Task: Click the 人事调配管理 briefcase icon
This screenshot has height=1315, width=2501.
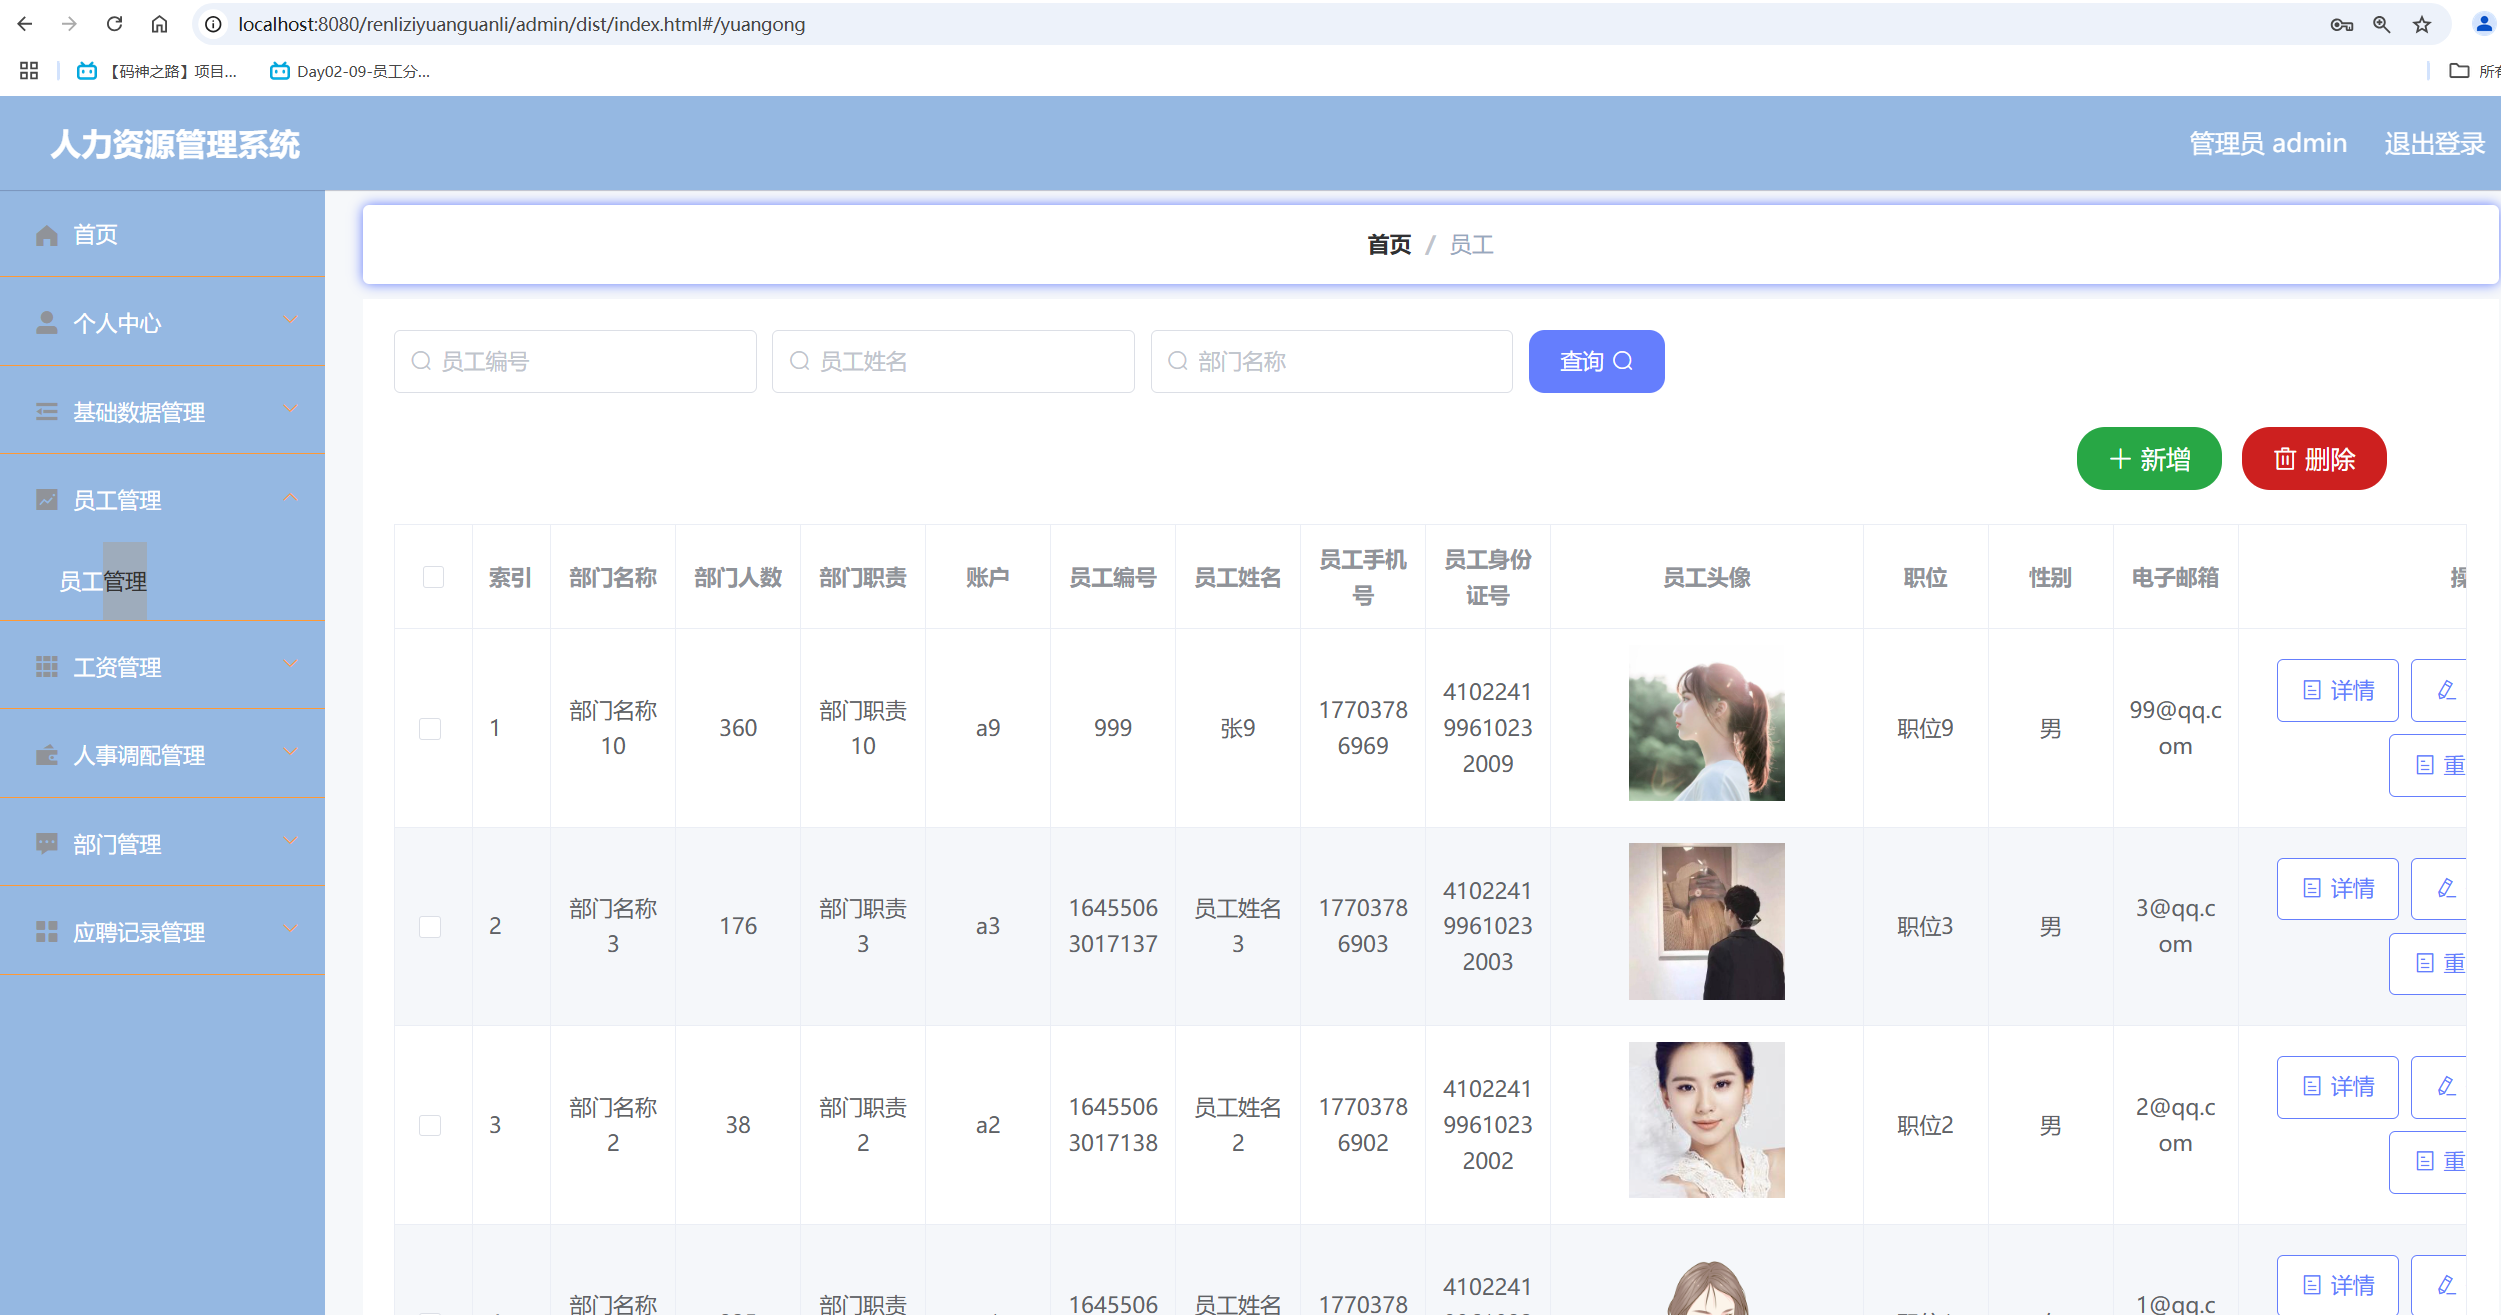Action: click(x=47, y=755)
